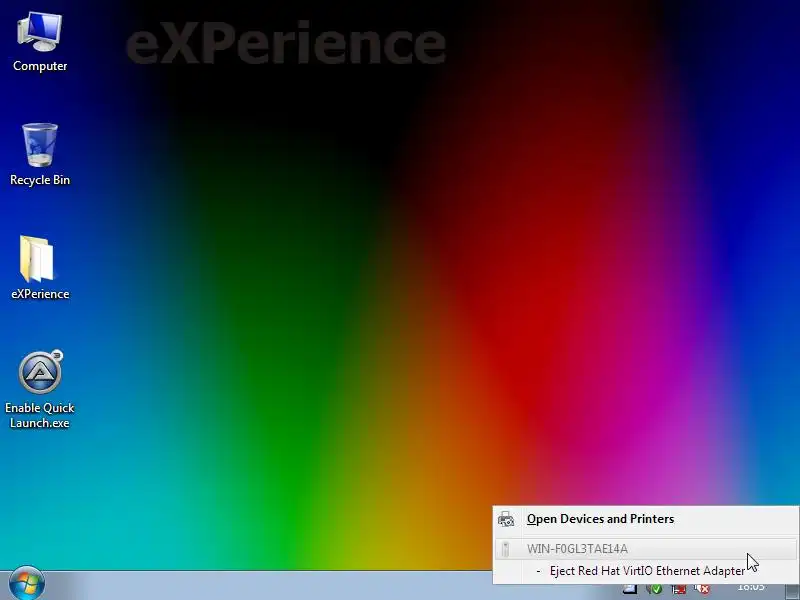Click the Enable Quick Launch.exe label text
Viewport: 800px width, 600px height.
tap(40, 415)
